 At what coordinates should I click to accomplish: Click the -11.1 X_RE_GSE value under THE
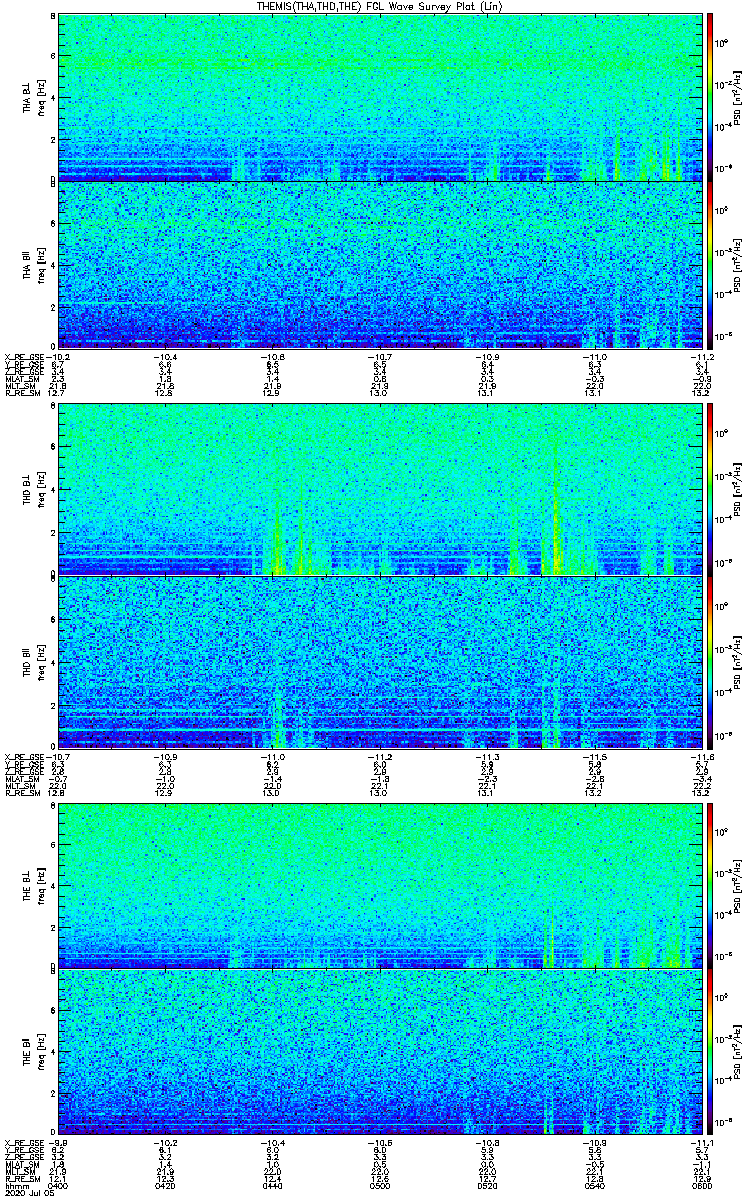click(x=703, y=1143)
